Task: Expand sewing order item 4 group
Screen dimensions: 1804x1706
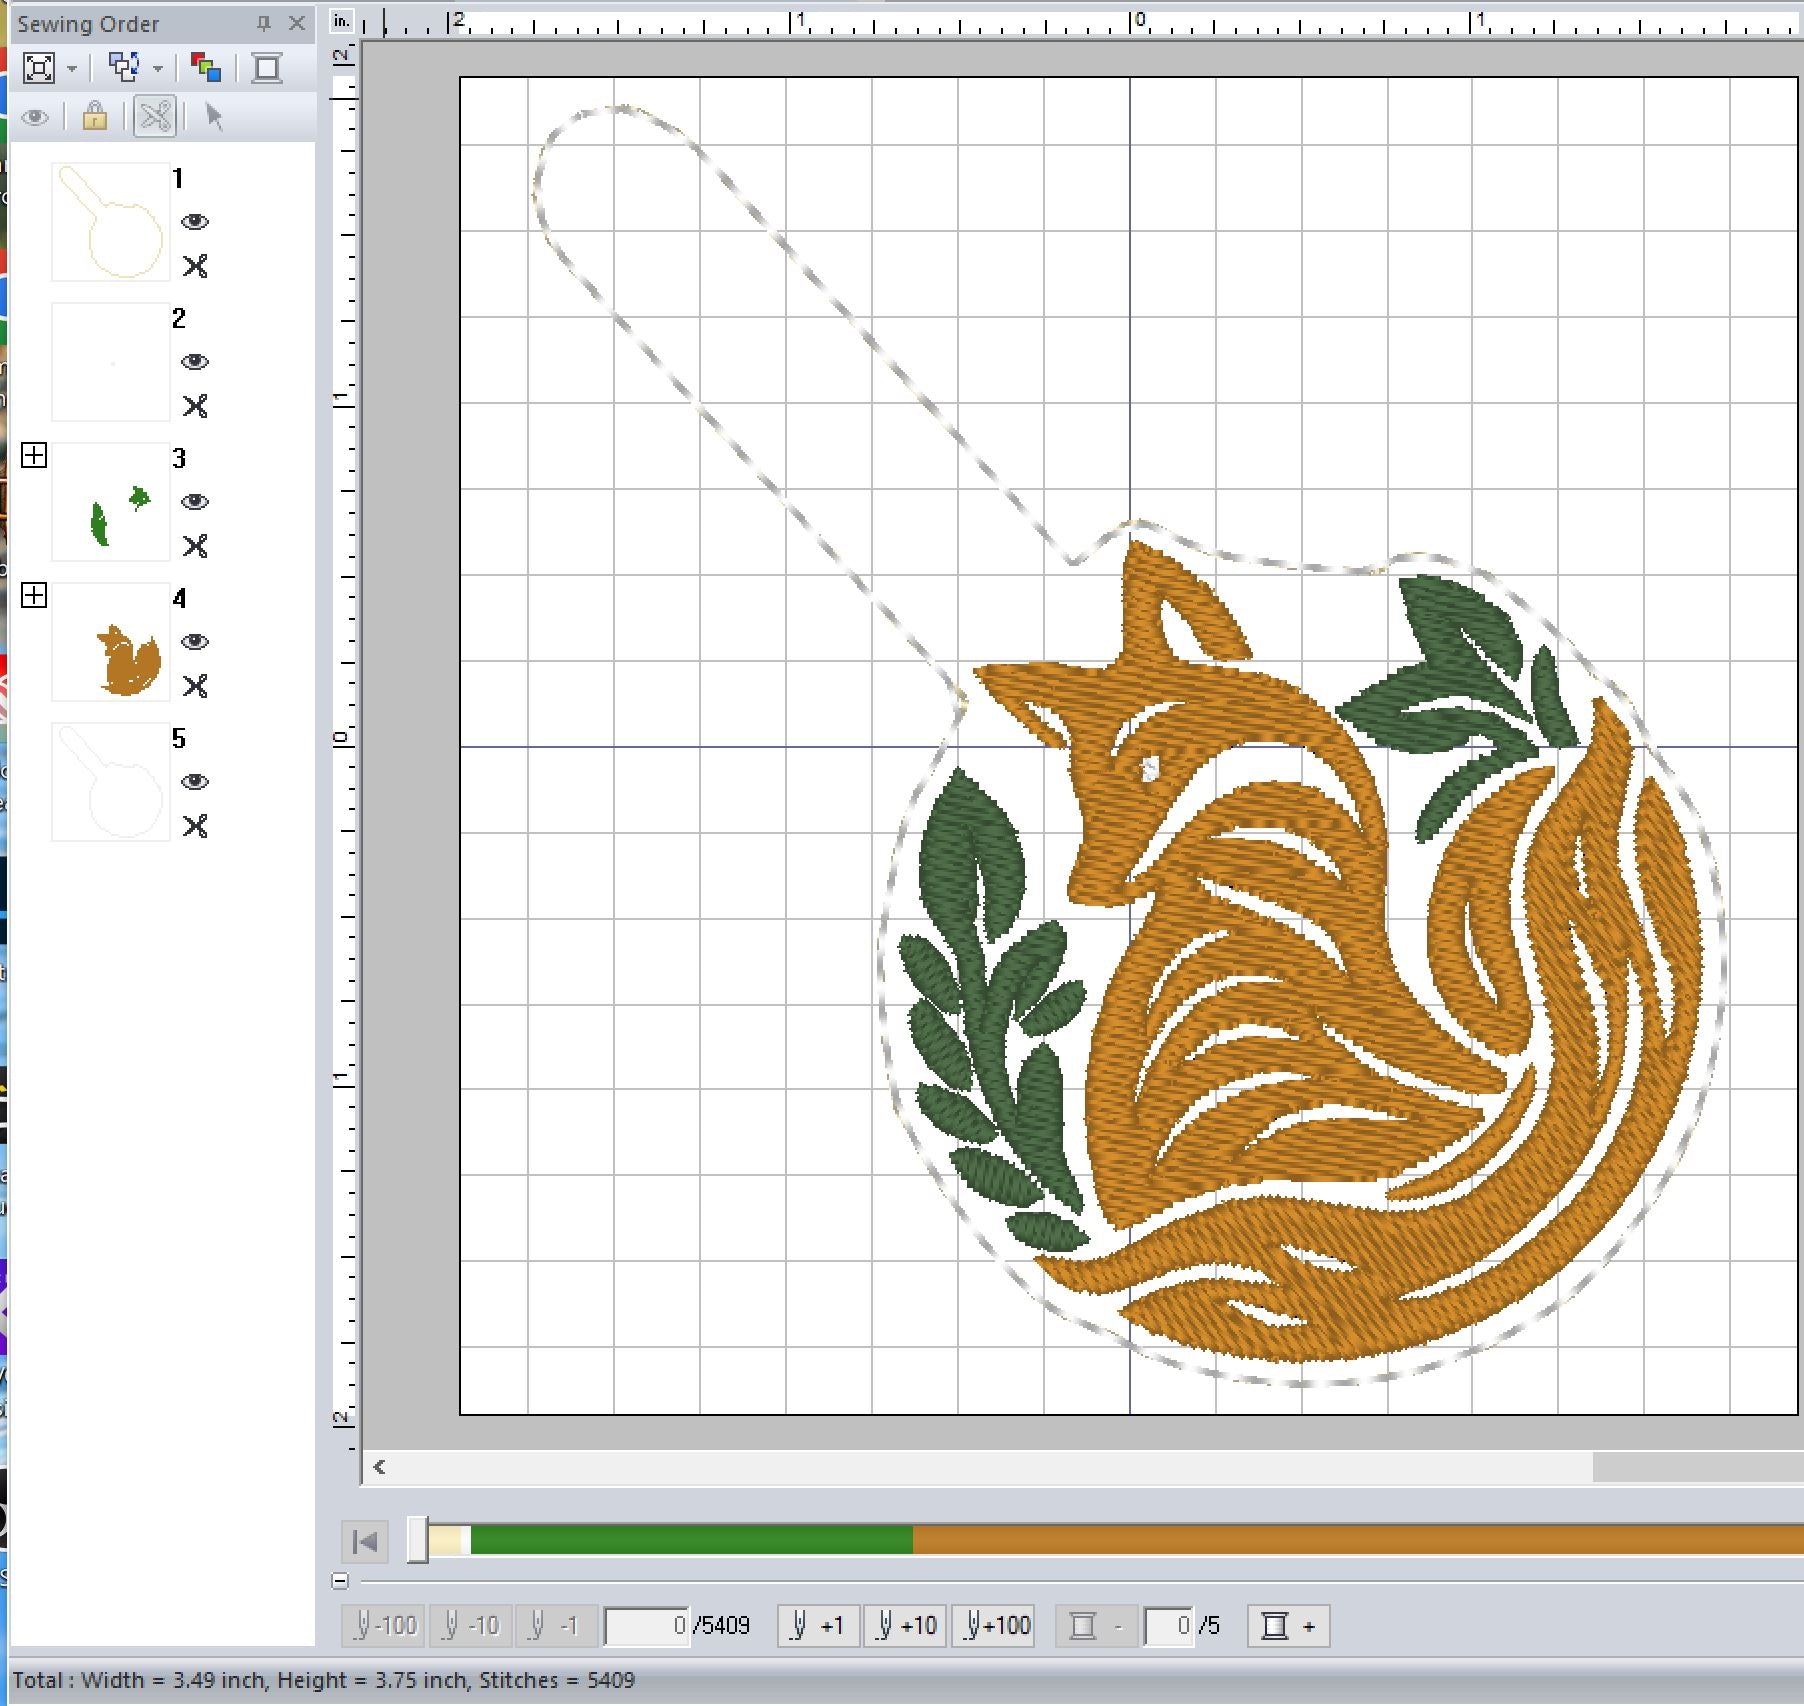Action: (x=34, y=596)
